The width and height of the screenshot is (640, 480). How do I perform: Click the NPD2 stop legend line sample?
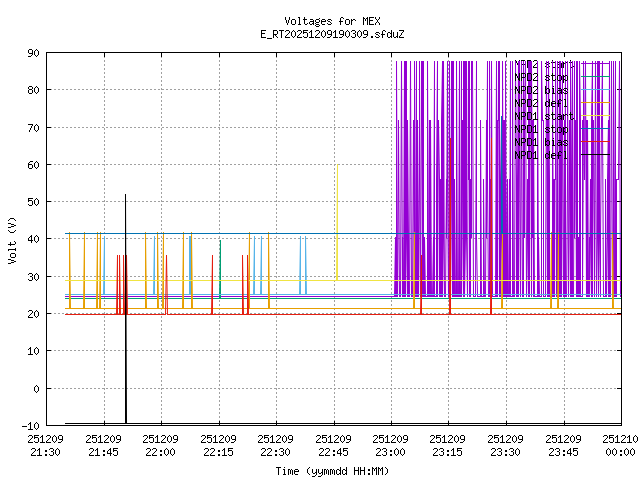596,77
